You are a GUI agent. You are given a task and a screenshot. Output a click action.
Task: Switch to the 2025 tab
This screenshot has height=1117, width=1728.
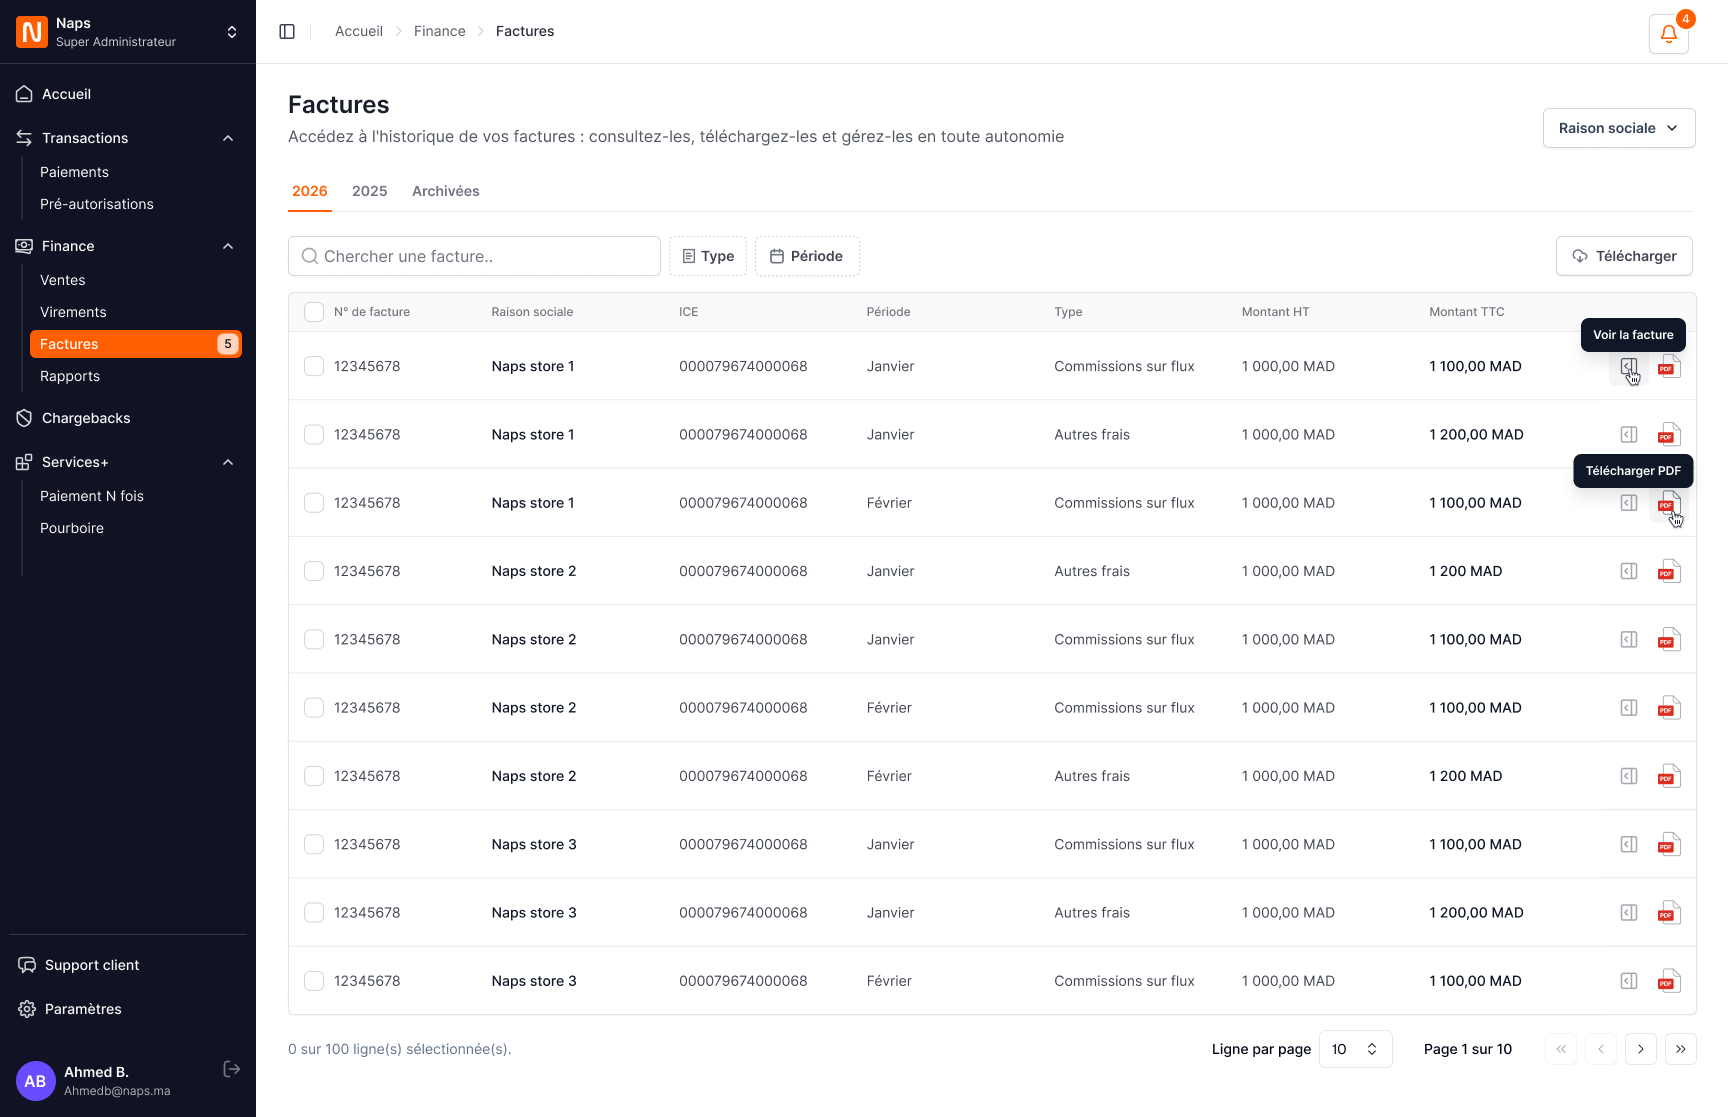(369, 191)
